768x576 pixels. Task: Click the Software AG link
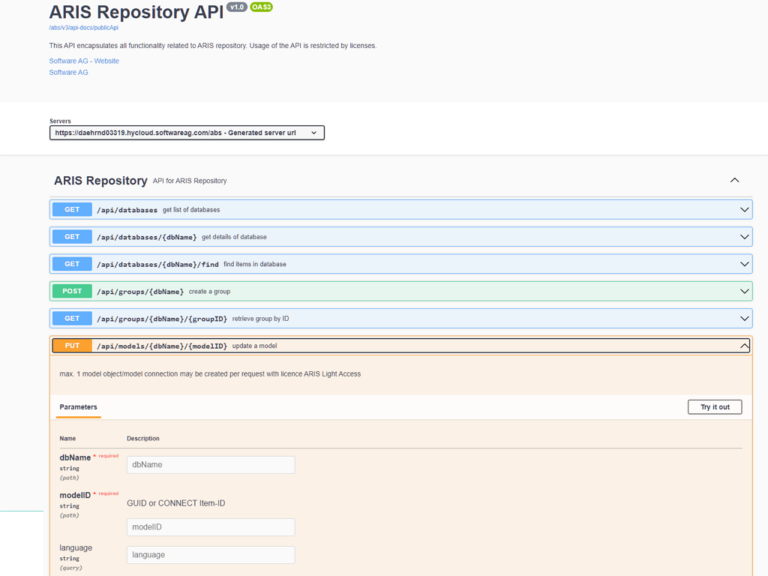[69, 72]
